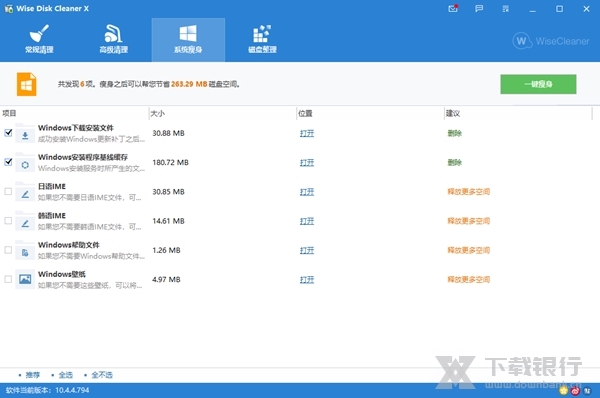Screen dimensions: 600x398
Task: Check the Windows壁纸 checkbox
Action: tap(8, 279)
